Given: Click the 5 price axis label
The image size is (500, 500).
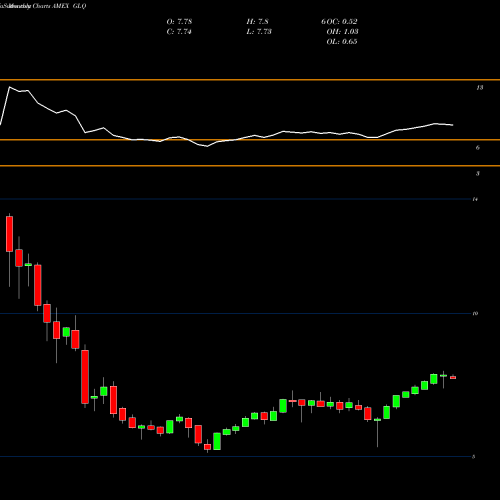Looking at the screenshot, I should click(x=474, y=457).
